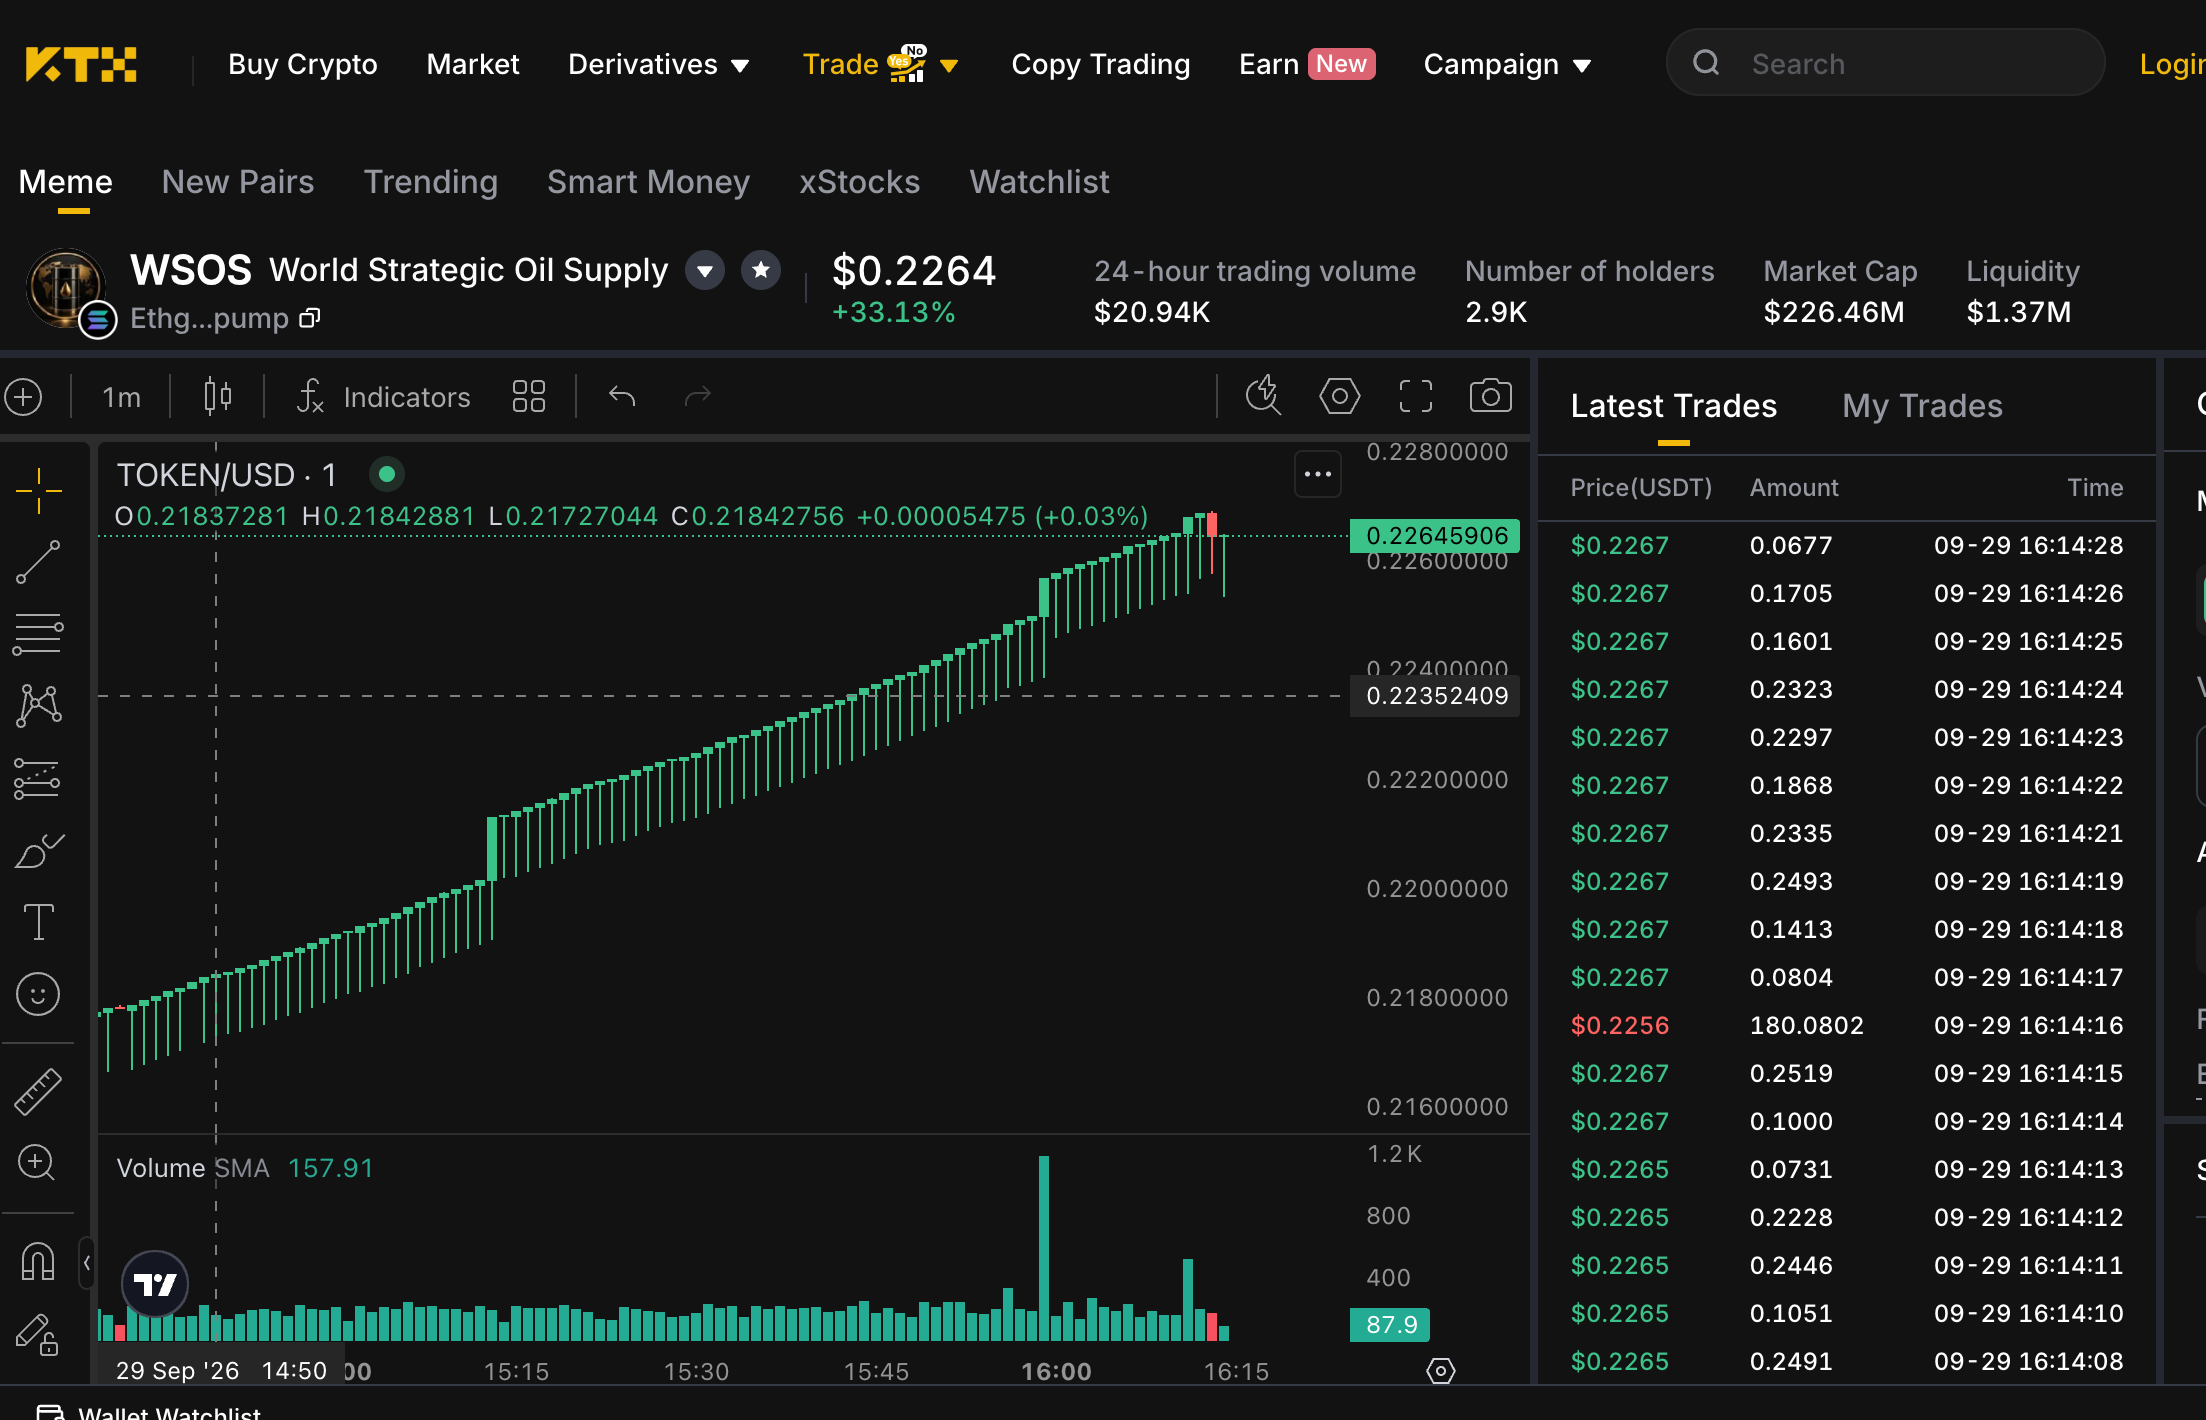Image resolution: width=2206 pixels, height=1420 pixels.
Task: Toggle lock all drawing tools
Action: tap(38, 1335)
